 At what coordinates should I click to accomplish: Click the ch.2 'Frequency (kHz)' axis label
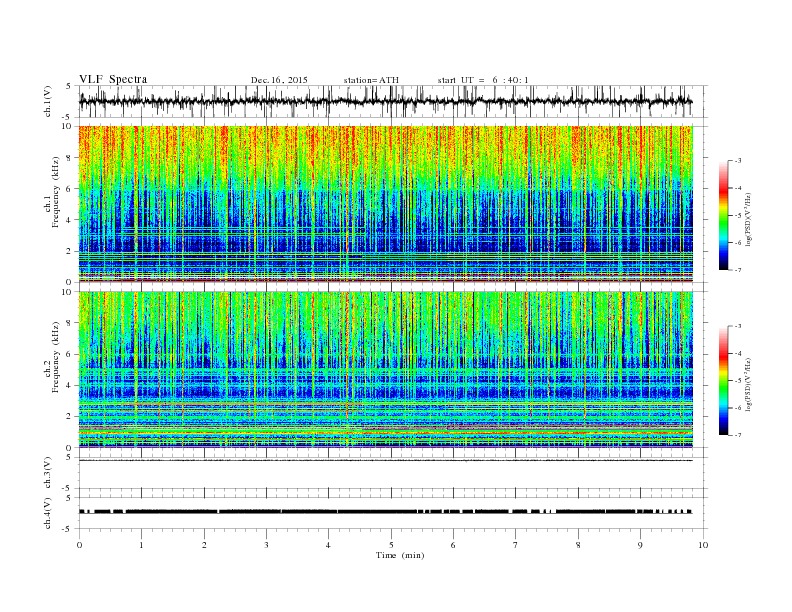click(56, 358)
